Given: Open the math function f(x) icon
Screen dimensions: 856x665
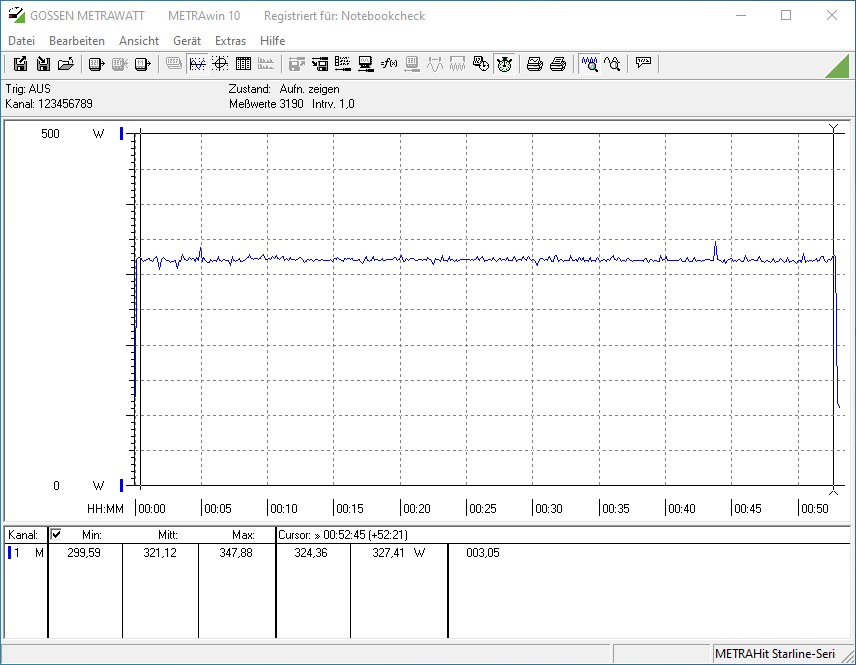Looking at the screenshot, I should (389, 64).
